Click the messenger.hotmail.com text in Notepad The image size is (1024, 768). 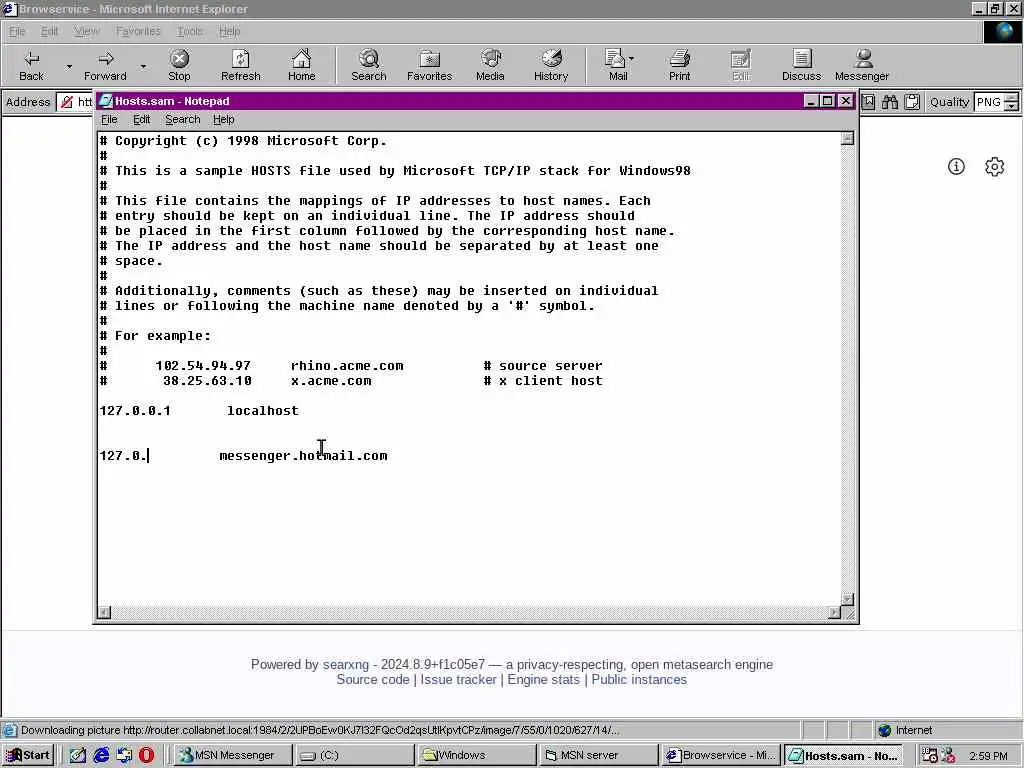pos(303,455)
